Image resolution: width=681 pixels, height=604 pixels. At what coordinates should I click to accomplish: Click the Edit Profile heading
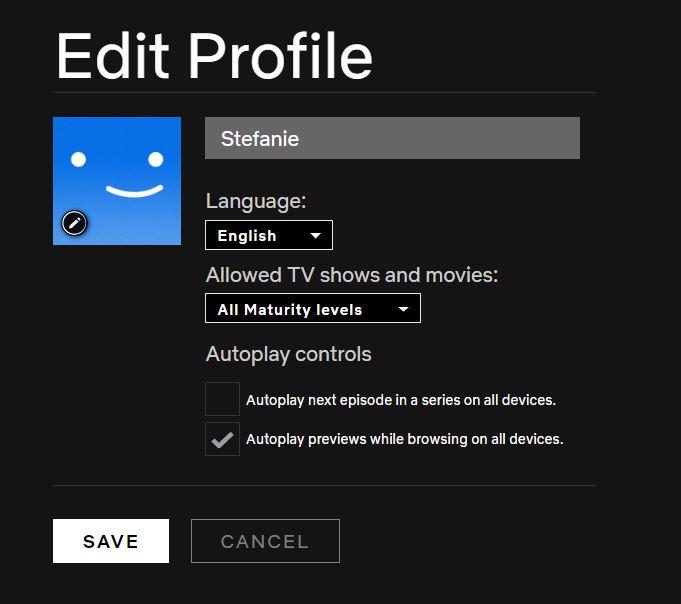215,56
